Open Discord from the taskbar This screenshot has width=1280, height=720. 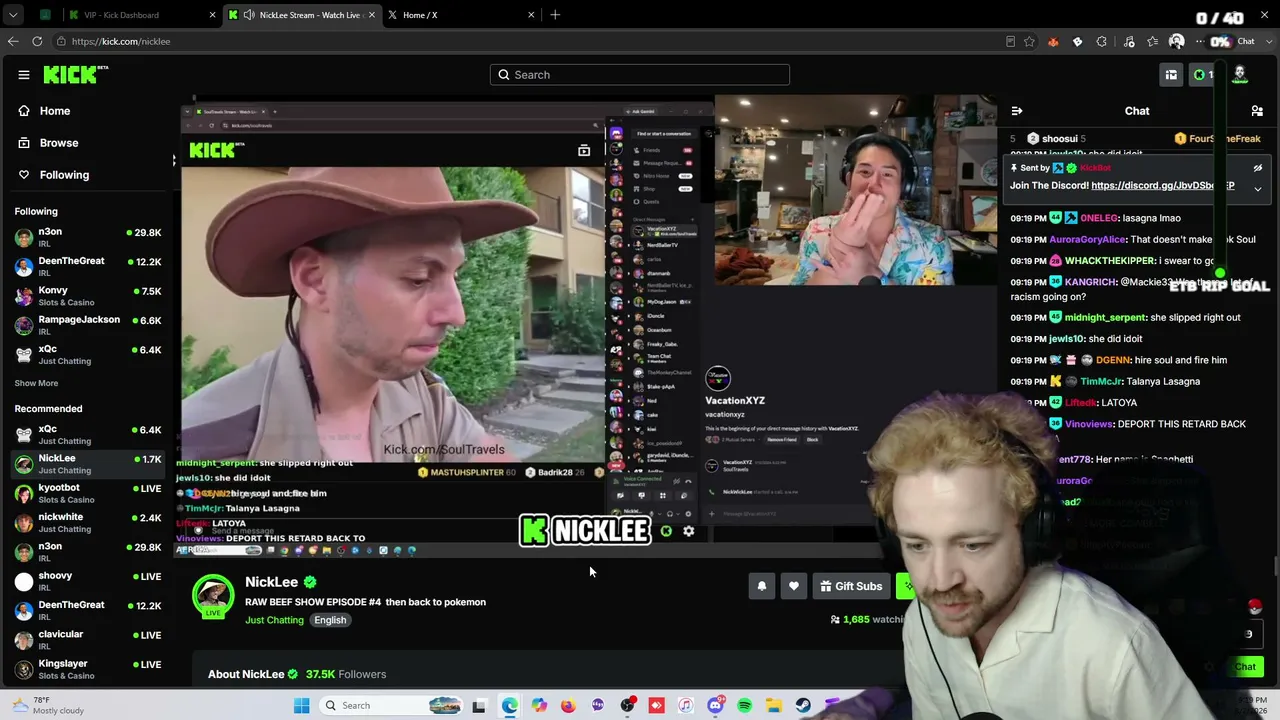click(x=715, y=706)
